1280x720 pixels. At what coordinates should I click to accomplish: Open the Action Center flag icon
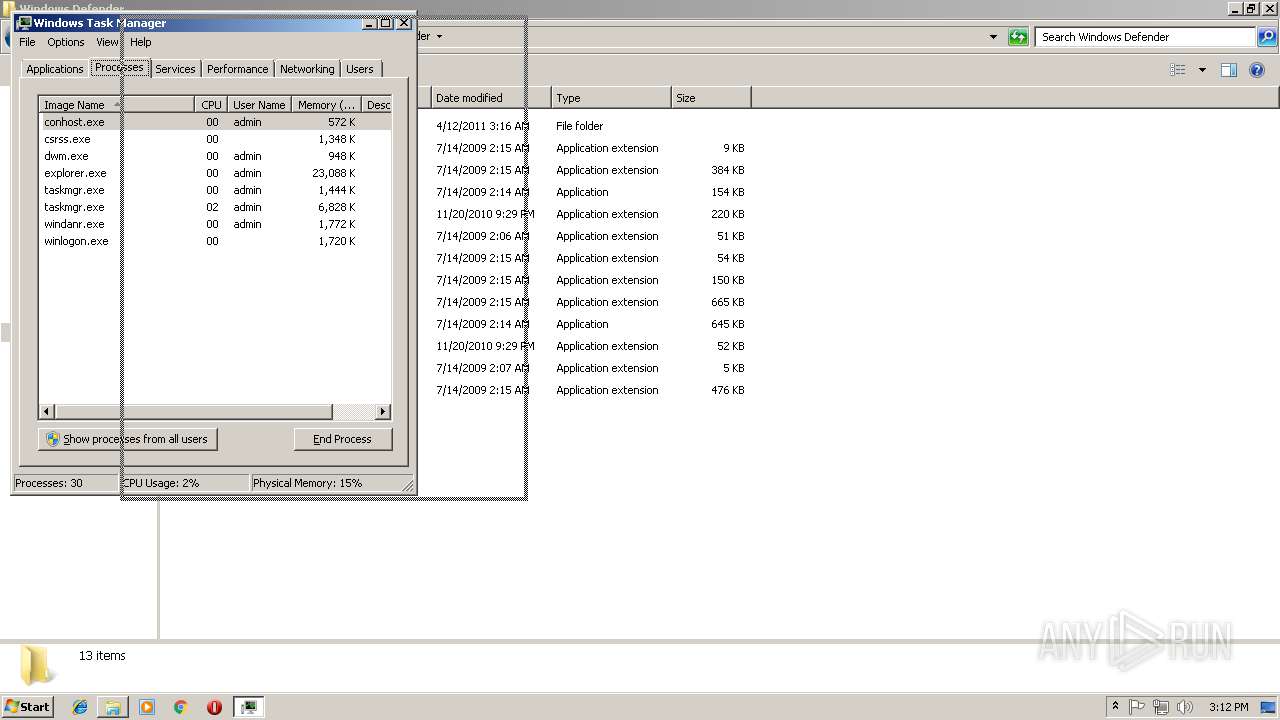click(x=1137, y=707)
